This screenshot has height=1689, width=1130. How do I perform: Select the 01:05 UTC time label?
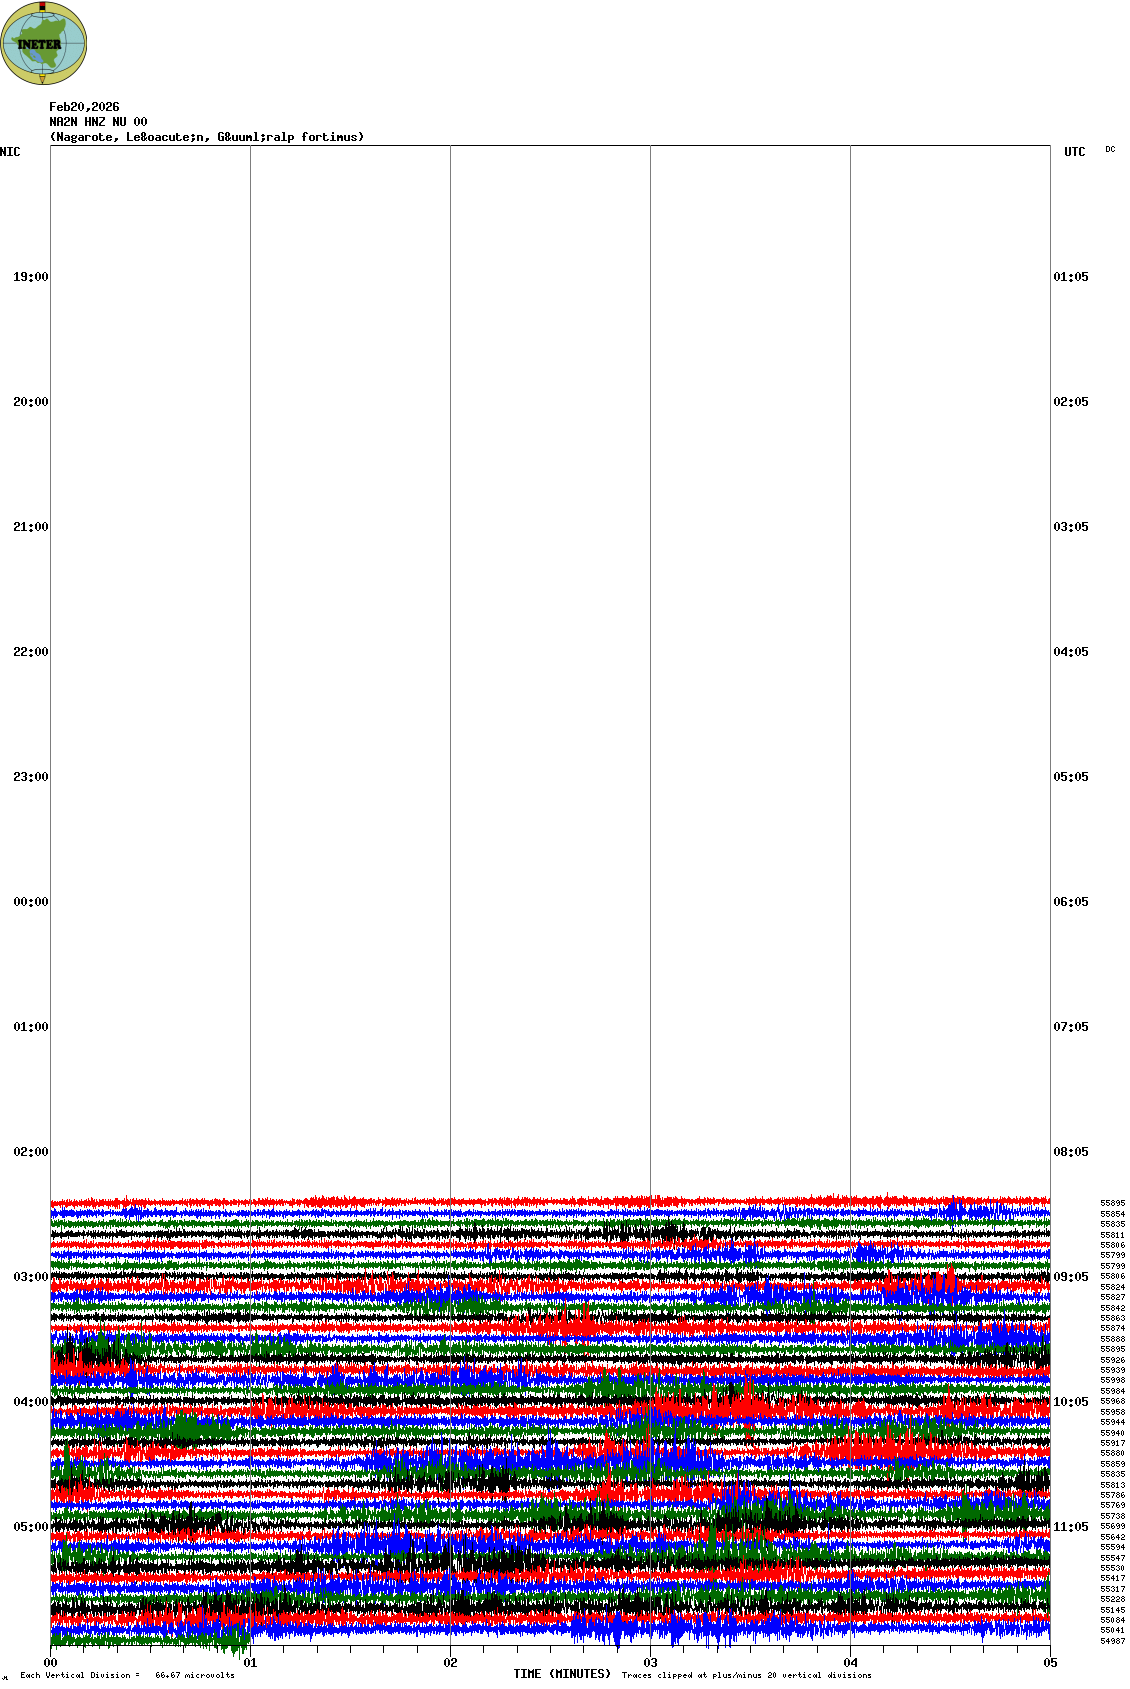pyautogui.click(x=1071, y=277)
